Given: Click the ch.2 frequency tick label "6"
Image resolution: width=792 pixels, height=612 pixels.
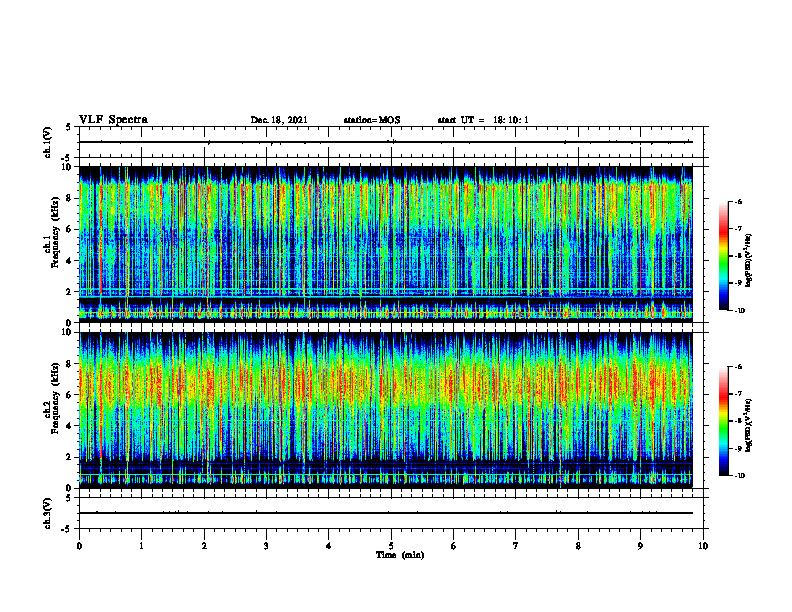Looking at the screenshot, I should (70, 395).
